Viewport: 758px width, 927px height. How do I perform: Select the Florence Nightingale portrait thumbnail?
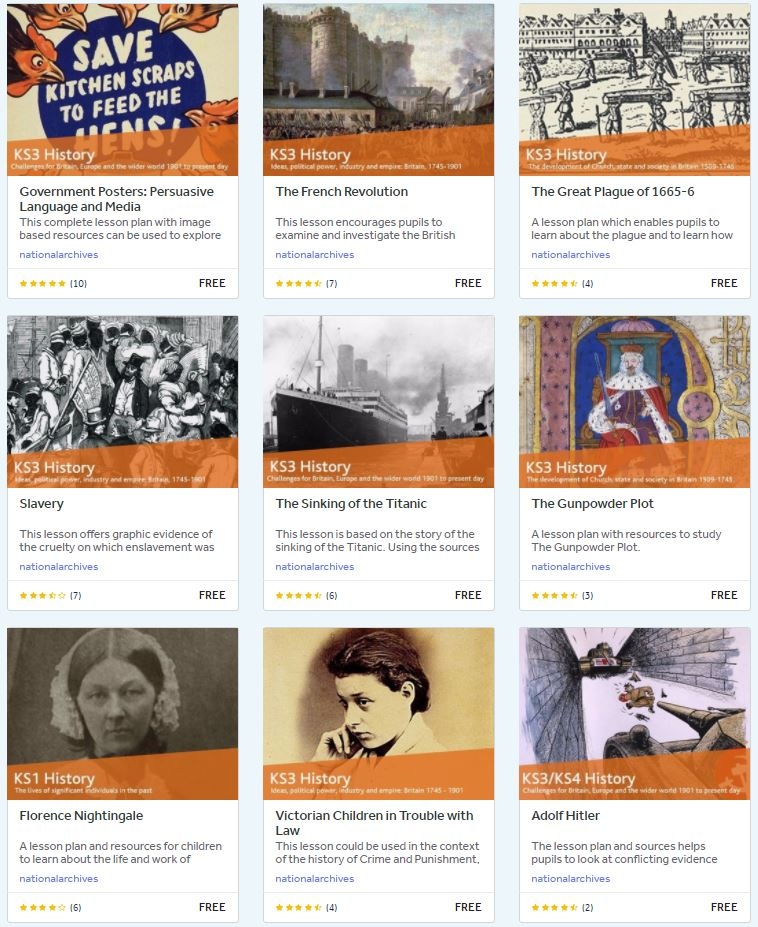point(122,714)
